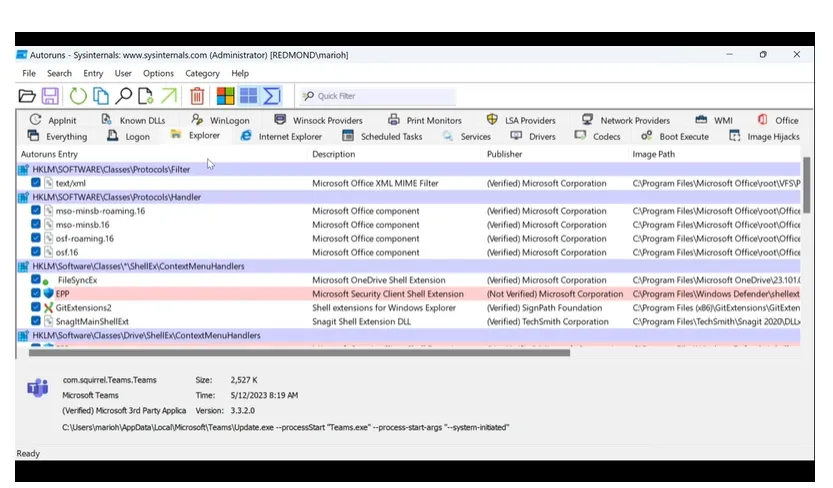Click registry icon of Drive\ShellEx\ContextMenuHandlers key
Viewport: 833px width, 488px height.
tap(23, 336)
